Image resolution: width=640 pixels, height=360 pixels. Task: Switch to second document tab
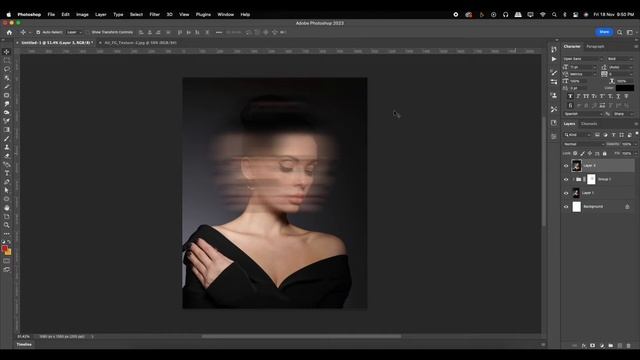coord(140,42)
